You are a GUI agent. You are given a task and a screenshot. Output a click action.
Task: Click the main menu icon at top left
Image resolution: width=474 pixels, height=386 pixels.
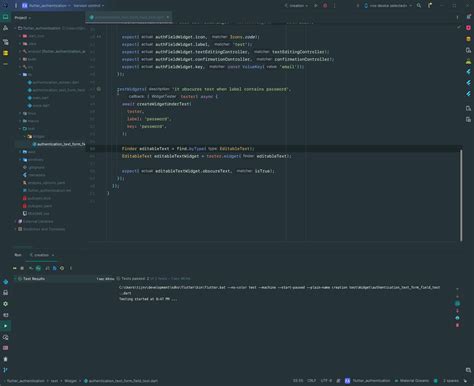pos(15,6)
